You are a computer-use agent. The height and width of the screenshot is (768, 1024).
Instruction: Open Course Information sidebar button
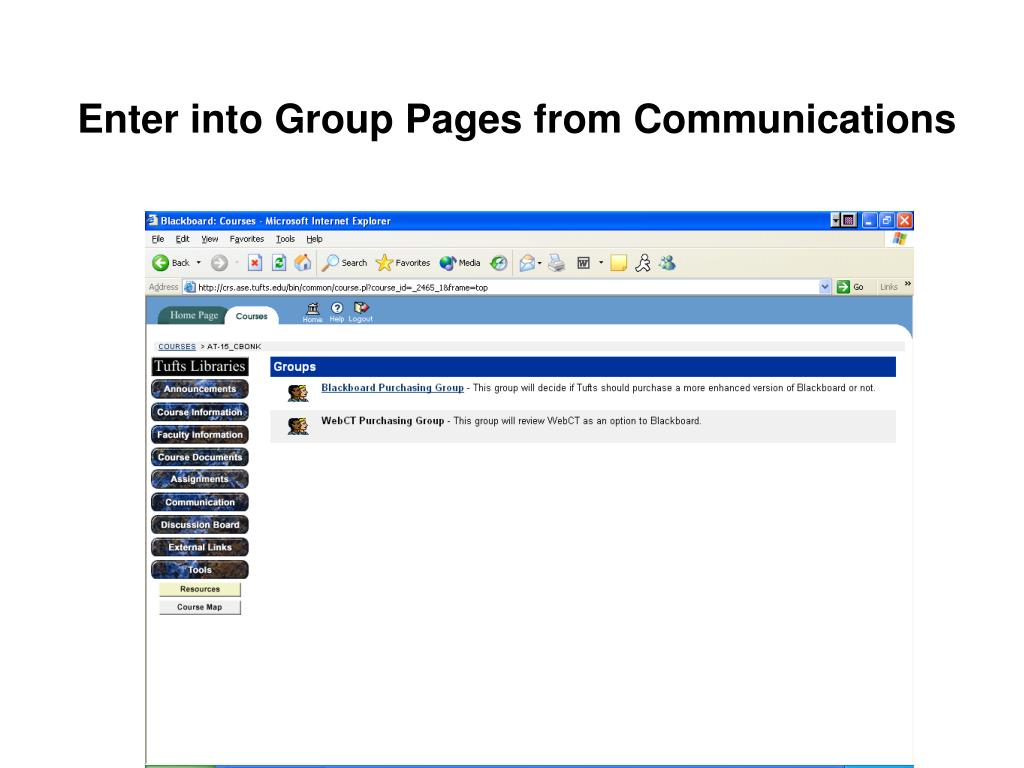tap(200, 412)
